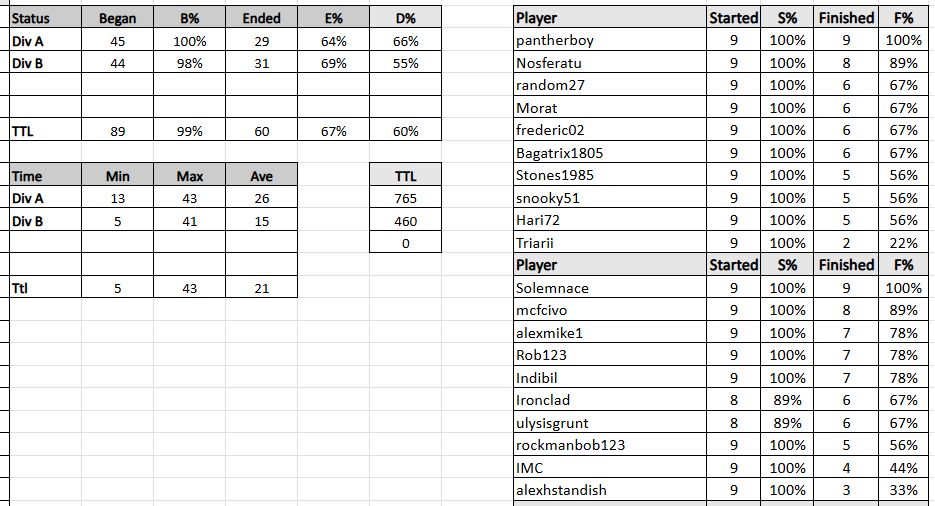Click the cell with value 460
Viewport: 935px width, 506px height.
[x=405, y=221]
